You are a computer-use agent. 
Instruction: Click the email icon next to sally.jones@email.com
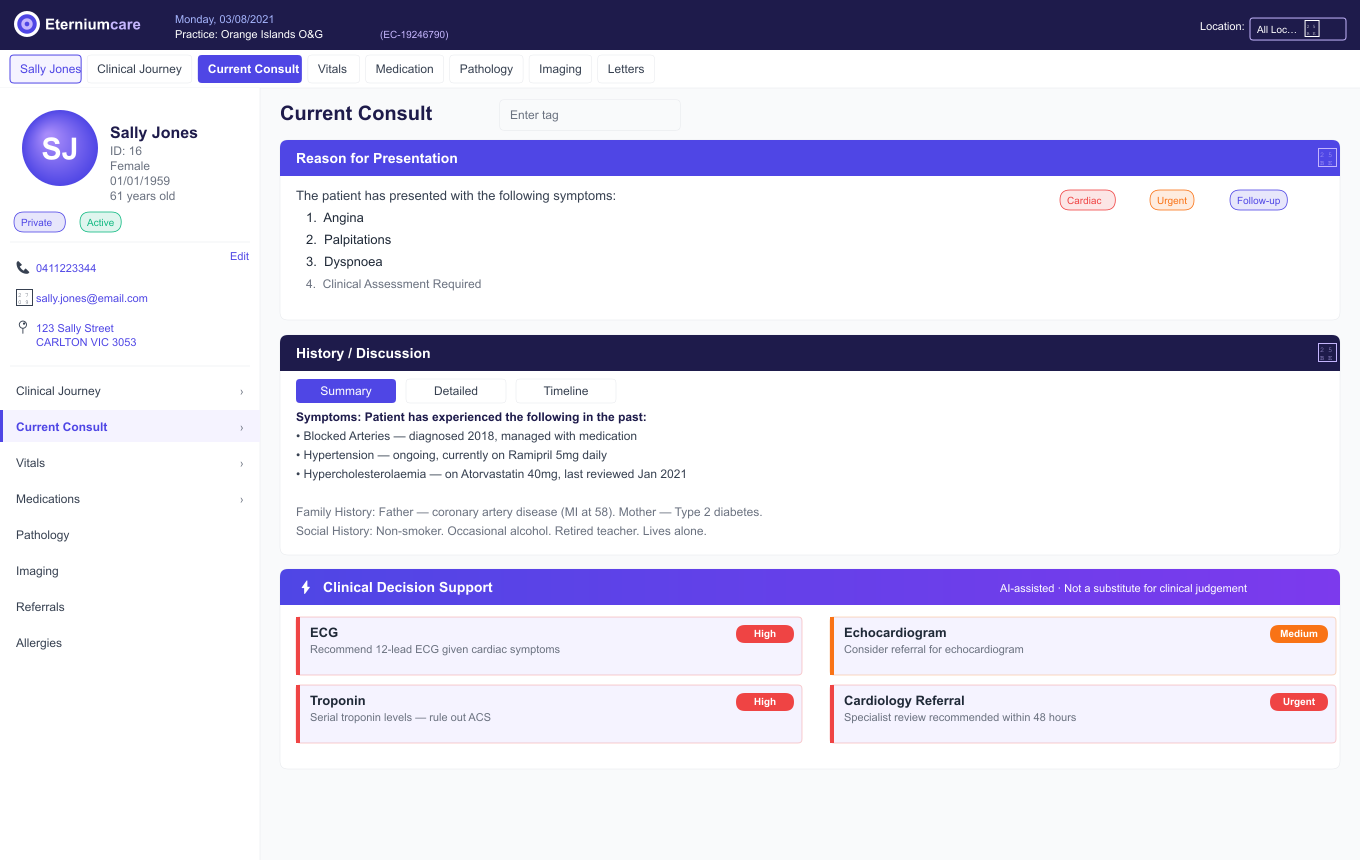tap(24, 298)
